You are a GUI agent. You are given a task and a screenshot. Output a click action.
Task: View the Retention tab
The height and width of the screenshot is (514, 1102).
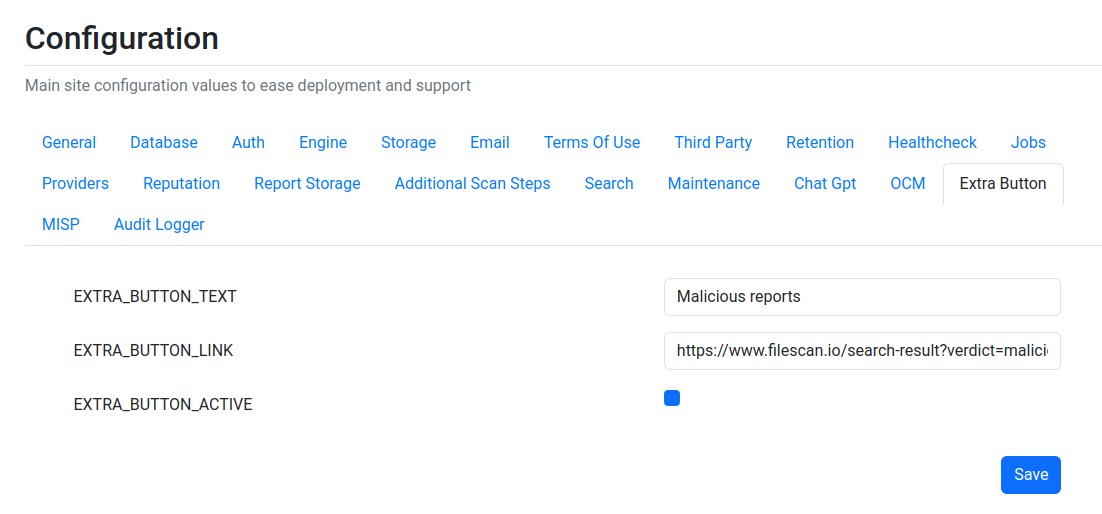pyautogui.click(x=819, y=143)
